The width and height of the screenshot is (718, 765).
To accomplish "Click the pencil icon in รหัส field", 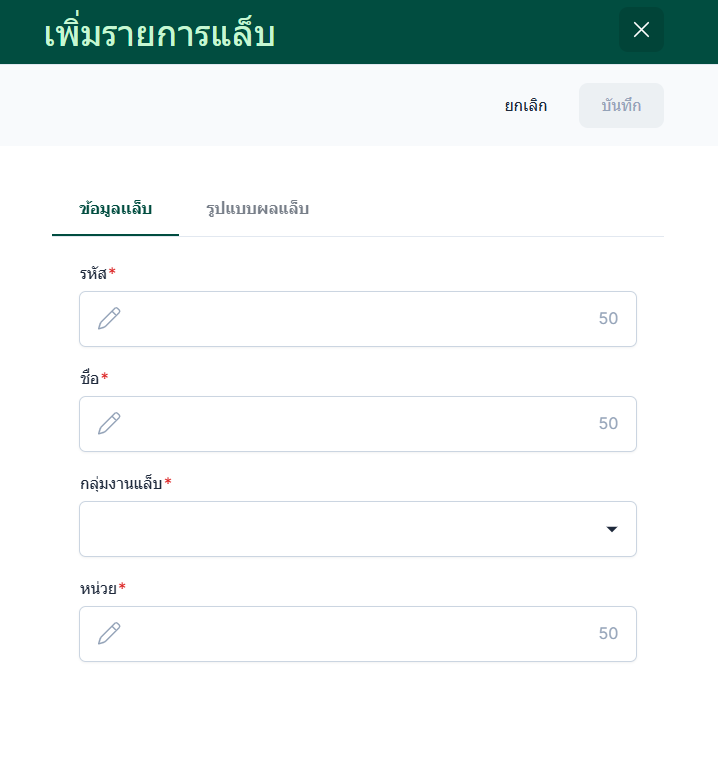I will pyautogui.click(x=109, y=319).
